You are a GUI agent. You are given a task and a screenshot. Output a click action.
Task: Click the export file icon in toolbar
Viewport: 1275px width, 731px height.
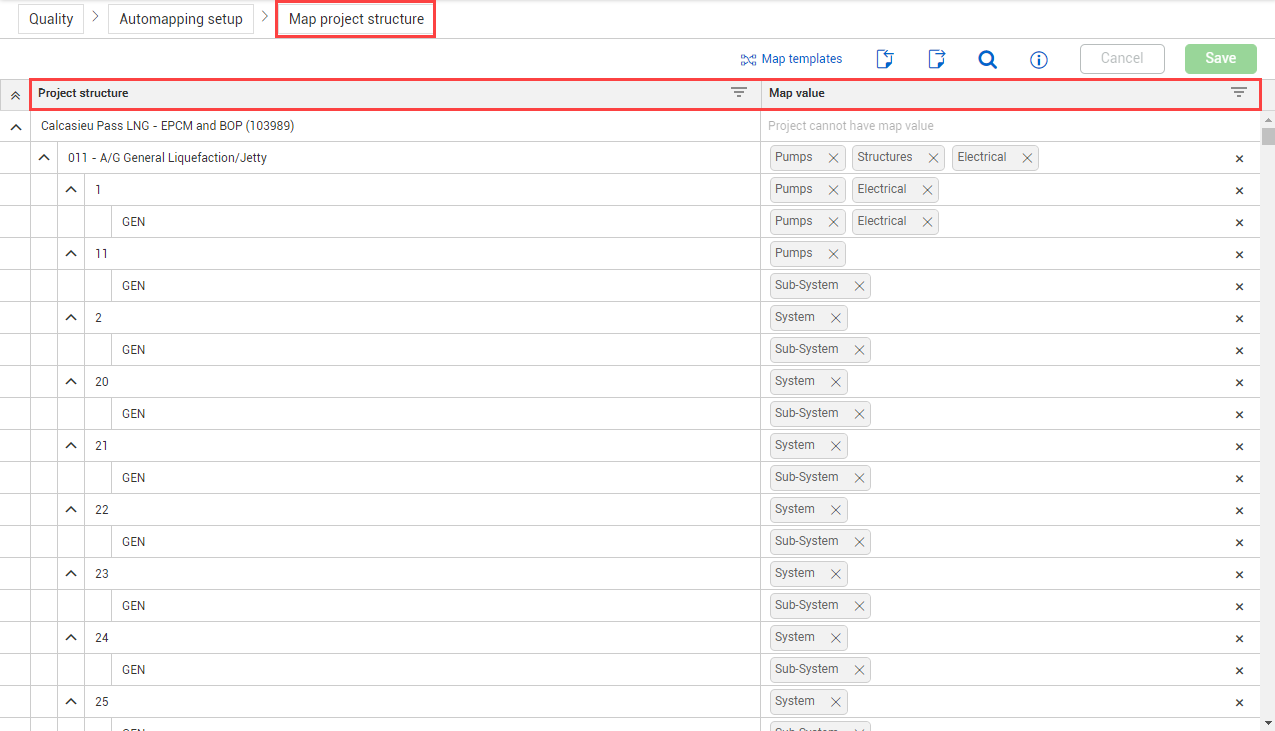[x=936, y=59]
